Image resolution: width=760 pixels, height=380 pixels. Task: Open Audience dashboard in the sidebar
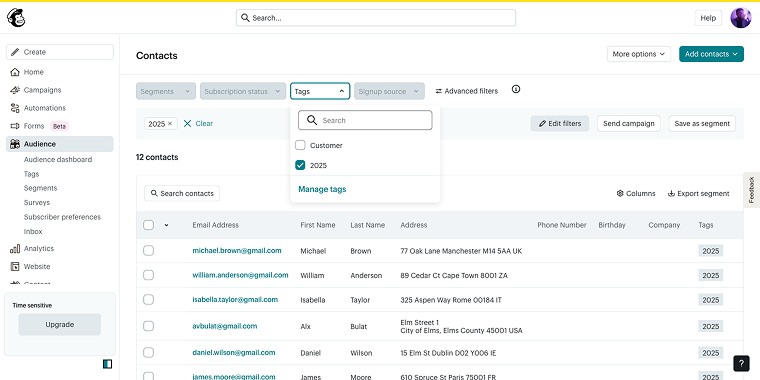tap(58, 159)
